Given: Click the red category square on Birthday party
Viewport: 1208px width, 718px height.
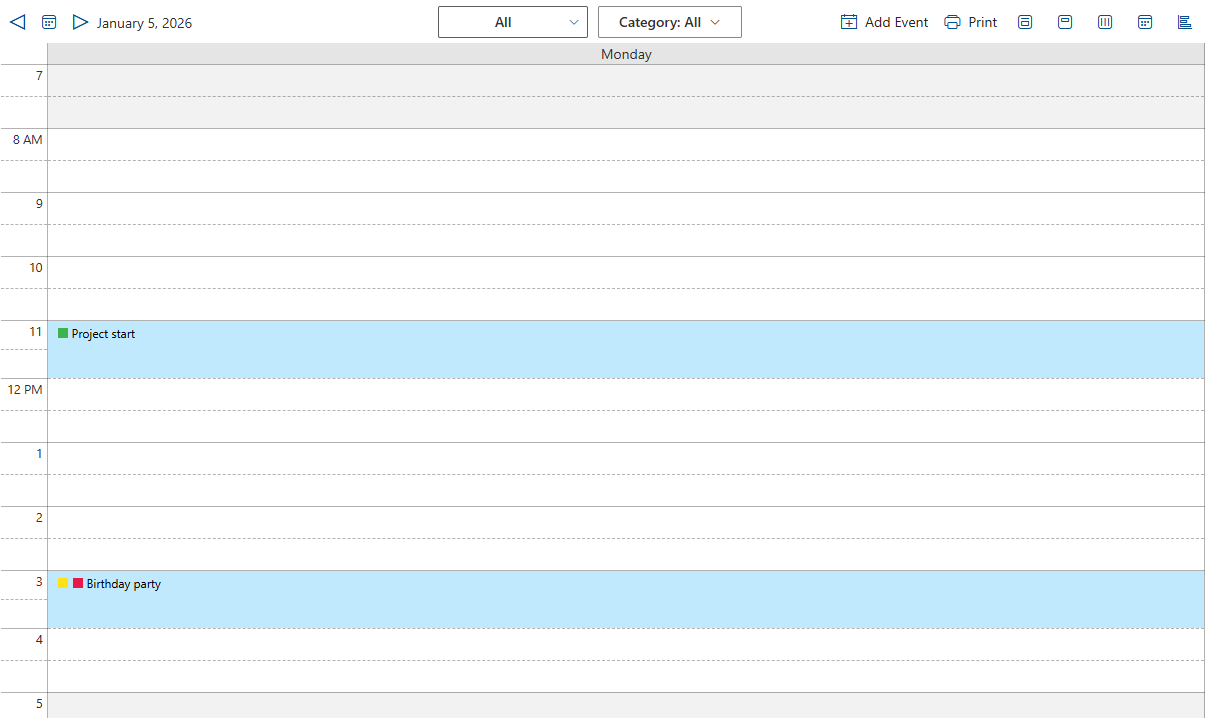Looking at the screenshot, I should [x=78, y=583].
